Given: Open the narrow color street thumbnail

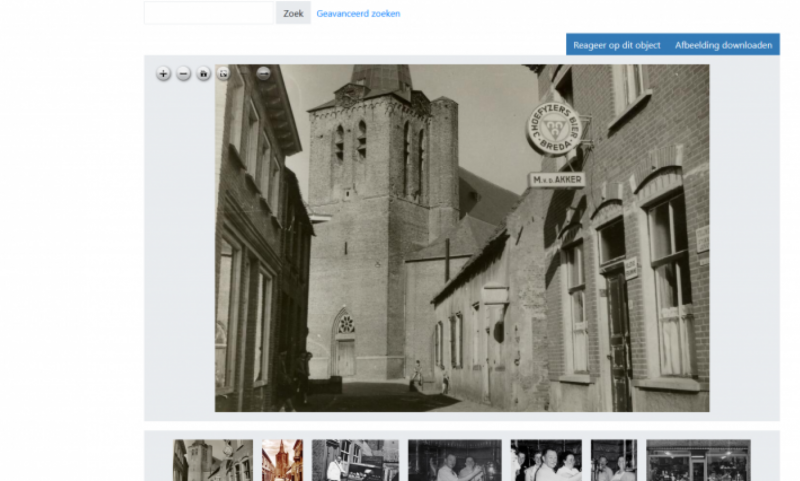Looking at the screenshot, I should pyautogui.click(x=282, y=461).
